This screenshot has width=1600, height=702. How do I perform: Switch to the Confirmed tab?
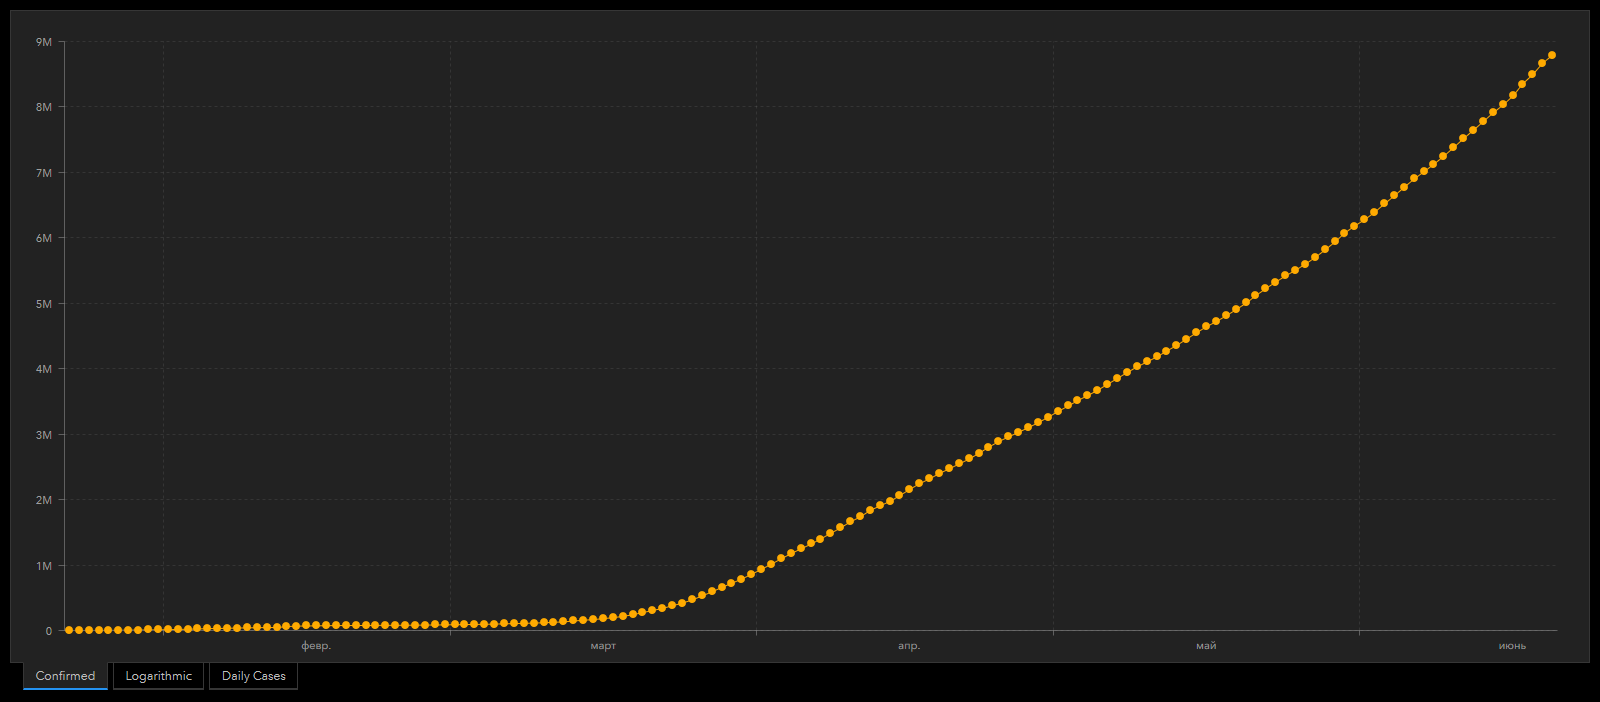pos(65,676)
